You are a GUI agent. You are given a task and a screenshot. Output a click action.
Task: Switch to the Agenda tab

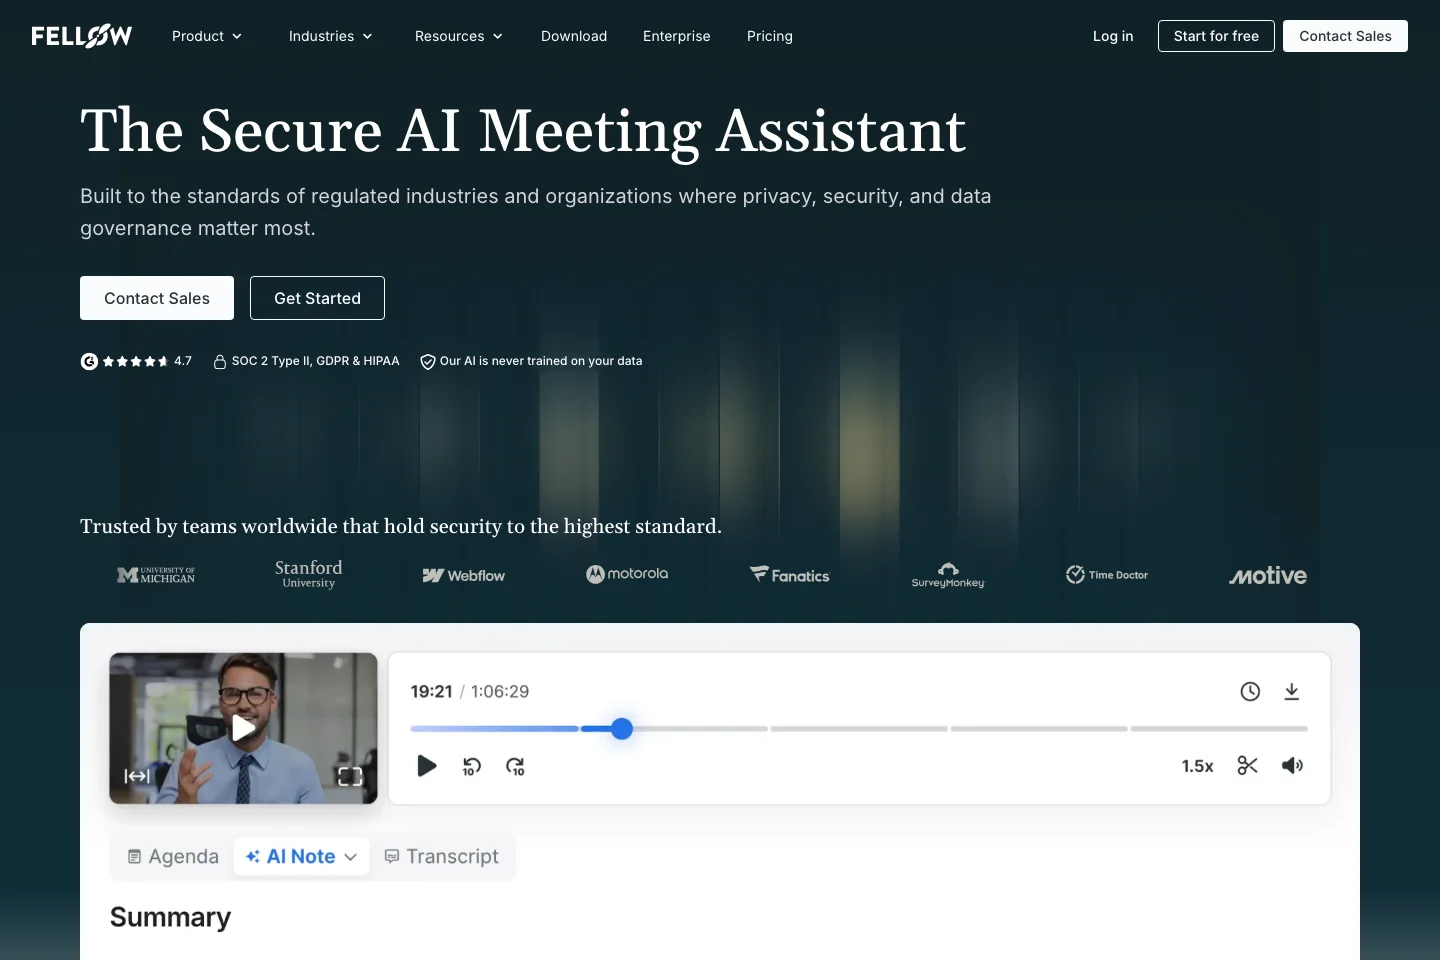[173, 857]
